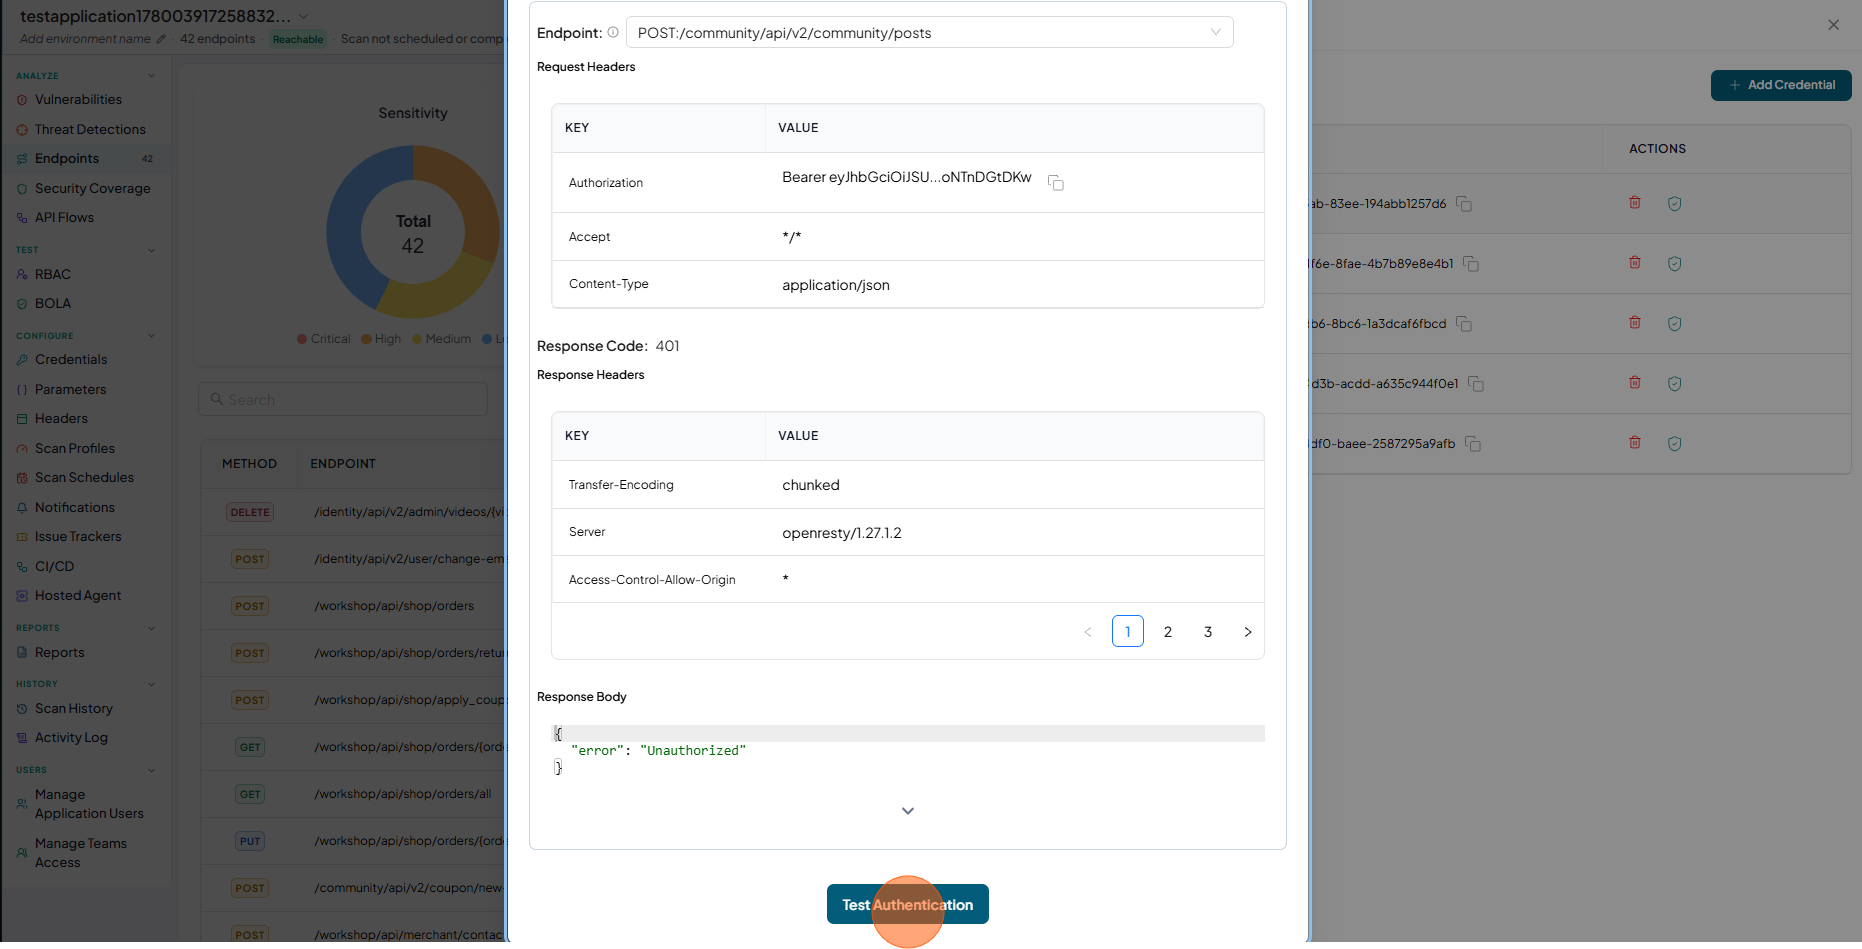Open the application name dropdown
The image size is (1862, 949).
click(303, 16)
